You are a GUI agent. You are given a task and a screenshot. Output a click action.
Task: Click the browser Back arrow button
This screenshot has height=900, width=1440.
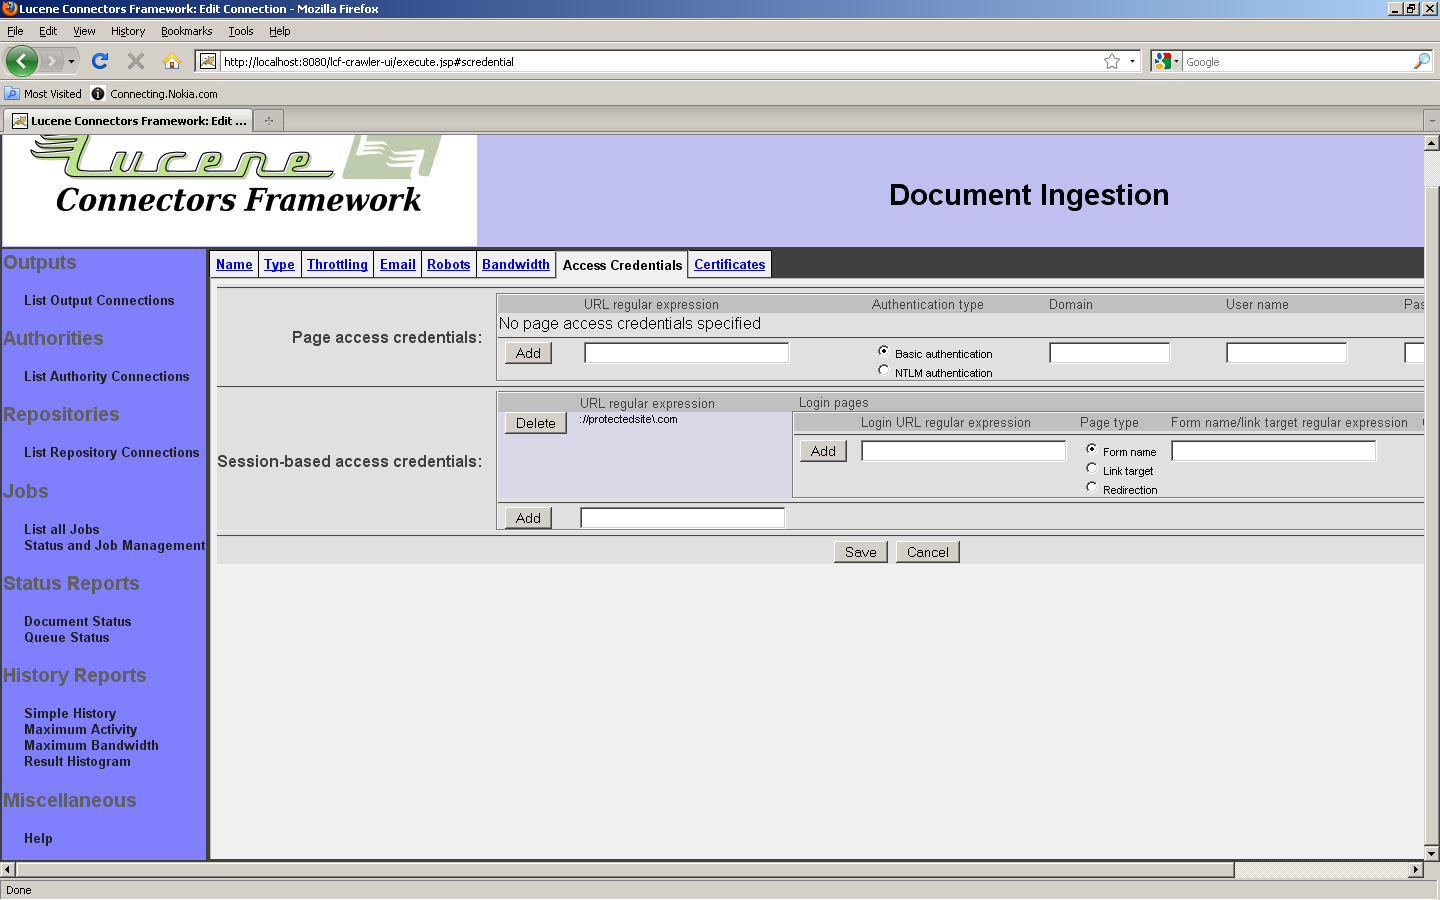[x=21, y=61]
